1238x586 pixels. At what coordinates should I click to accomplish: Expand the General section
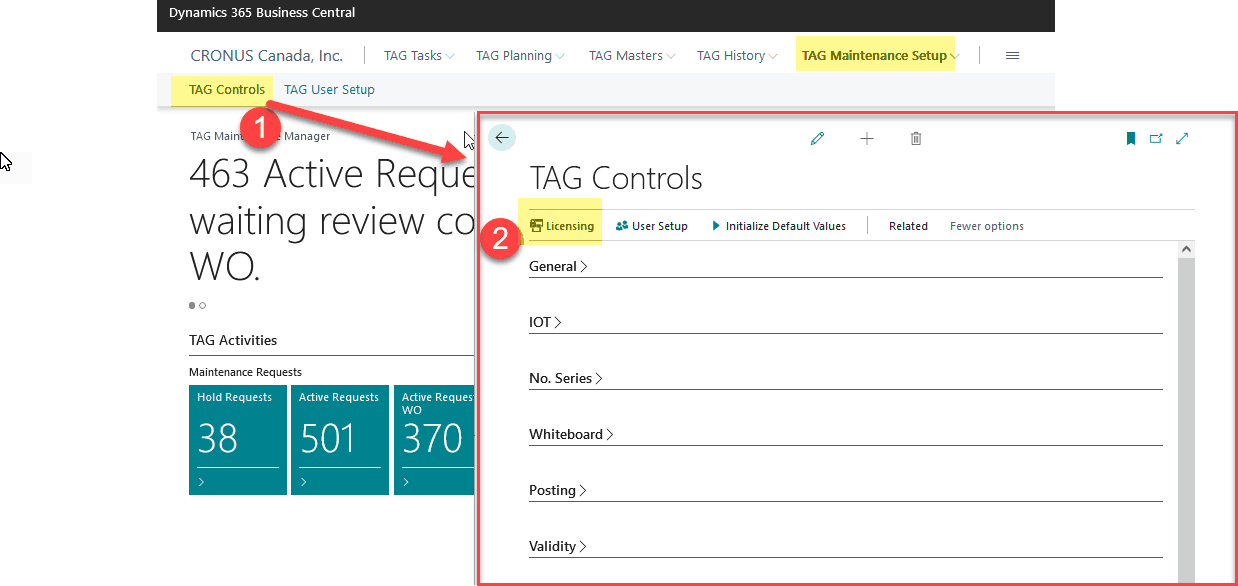point(557,266)
